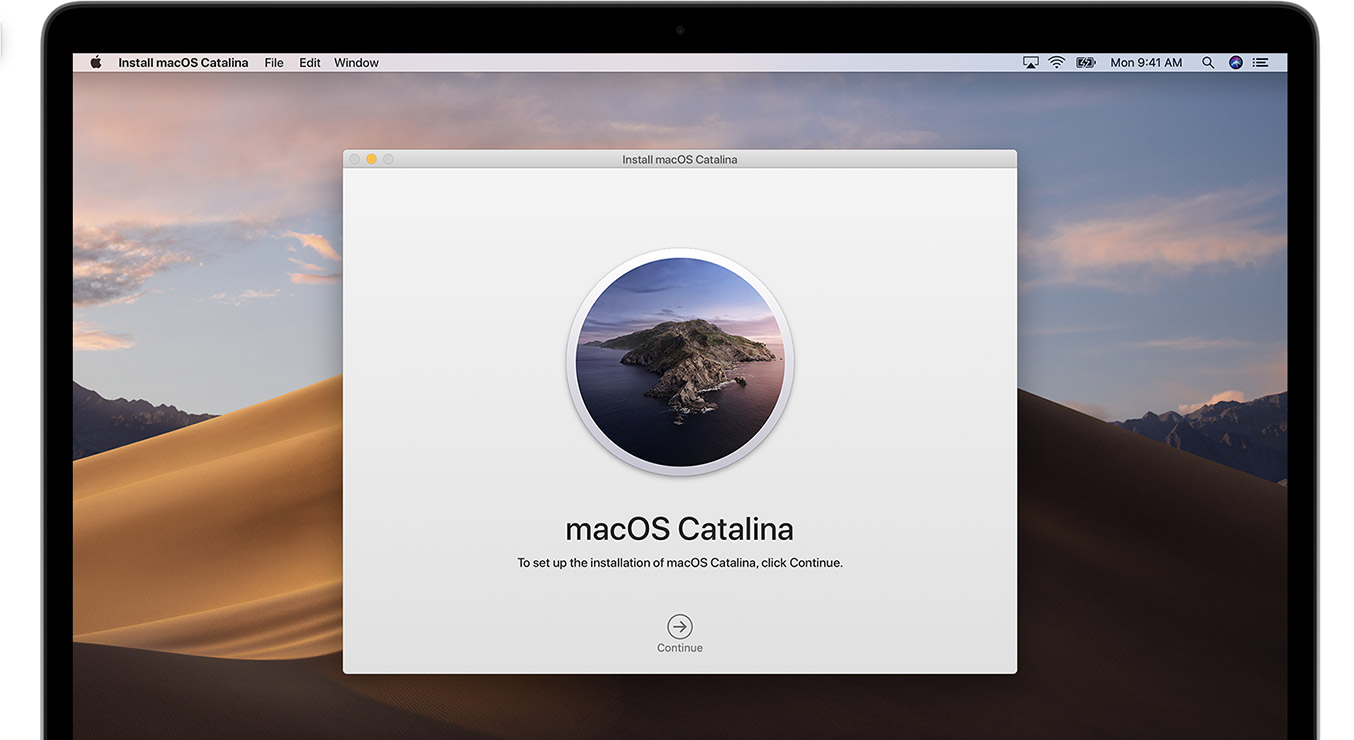Click the red close window button
Viewport: 1354px width, 740px height.
pos(354,159)
